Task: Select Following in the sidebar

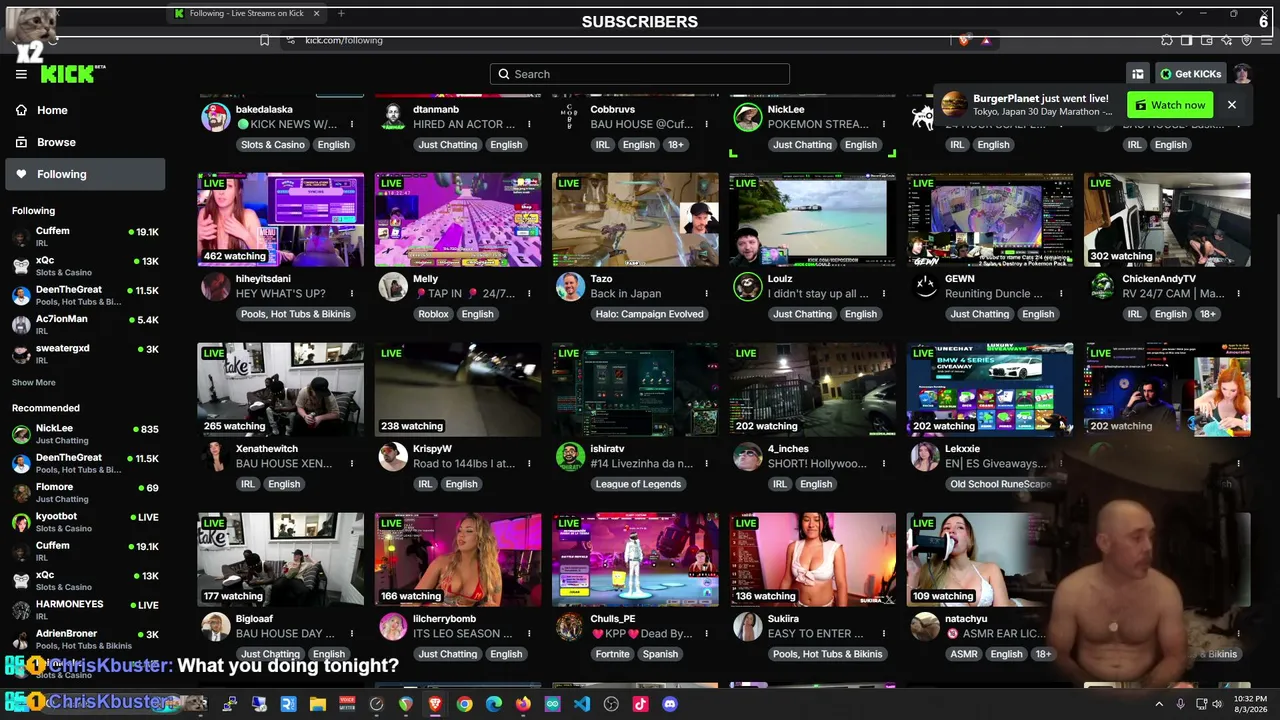Action: pyautogui.click(x=83, y=174)
